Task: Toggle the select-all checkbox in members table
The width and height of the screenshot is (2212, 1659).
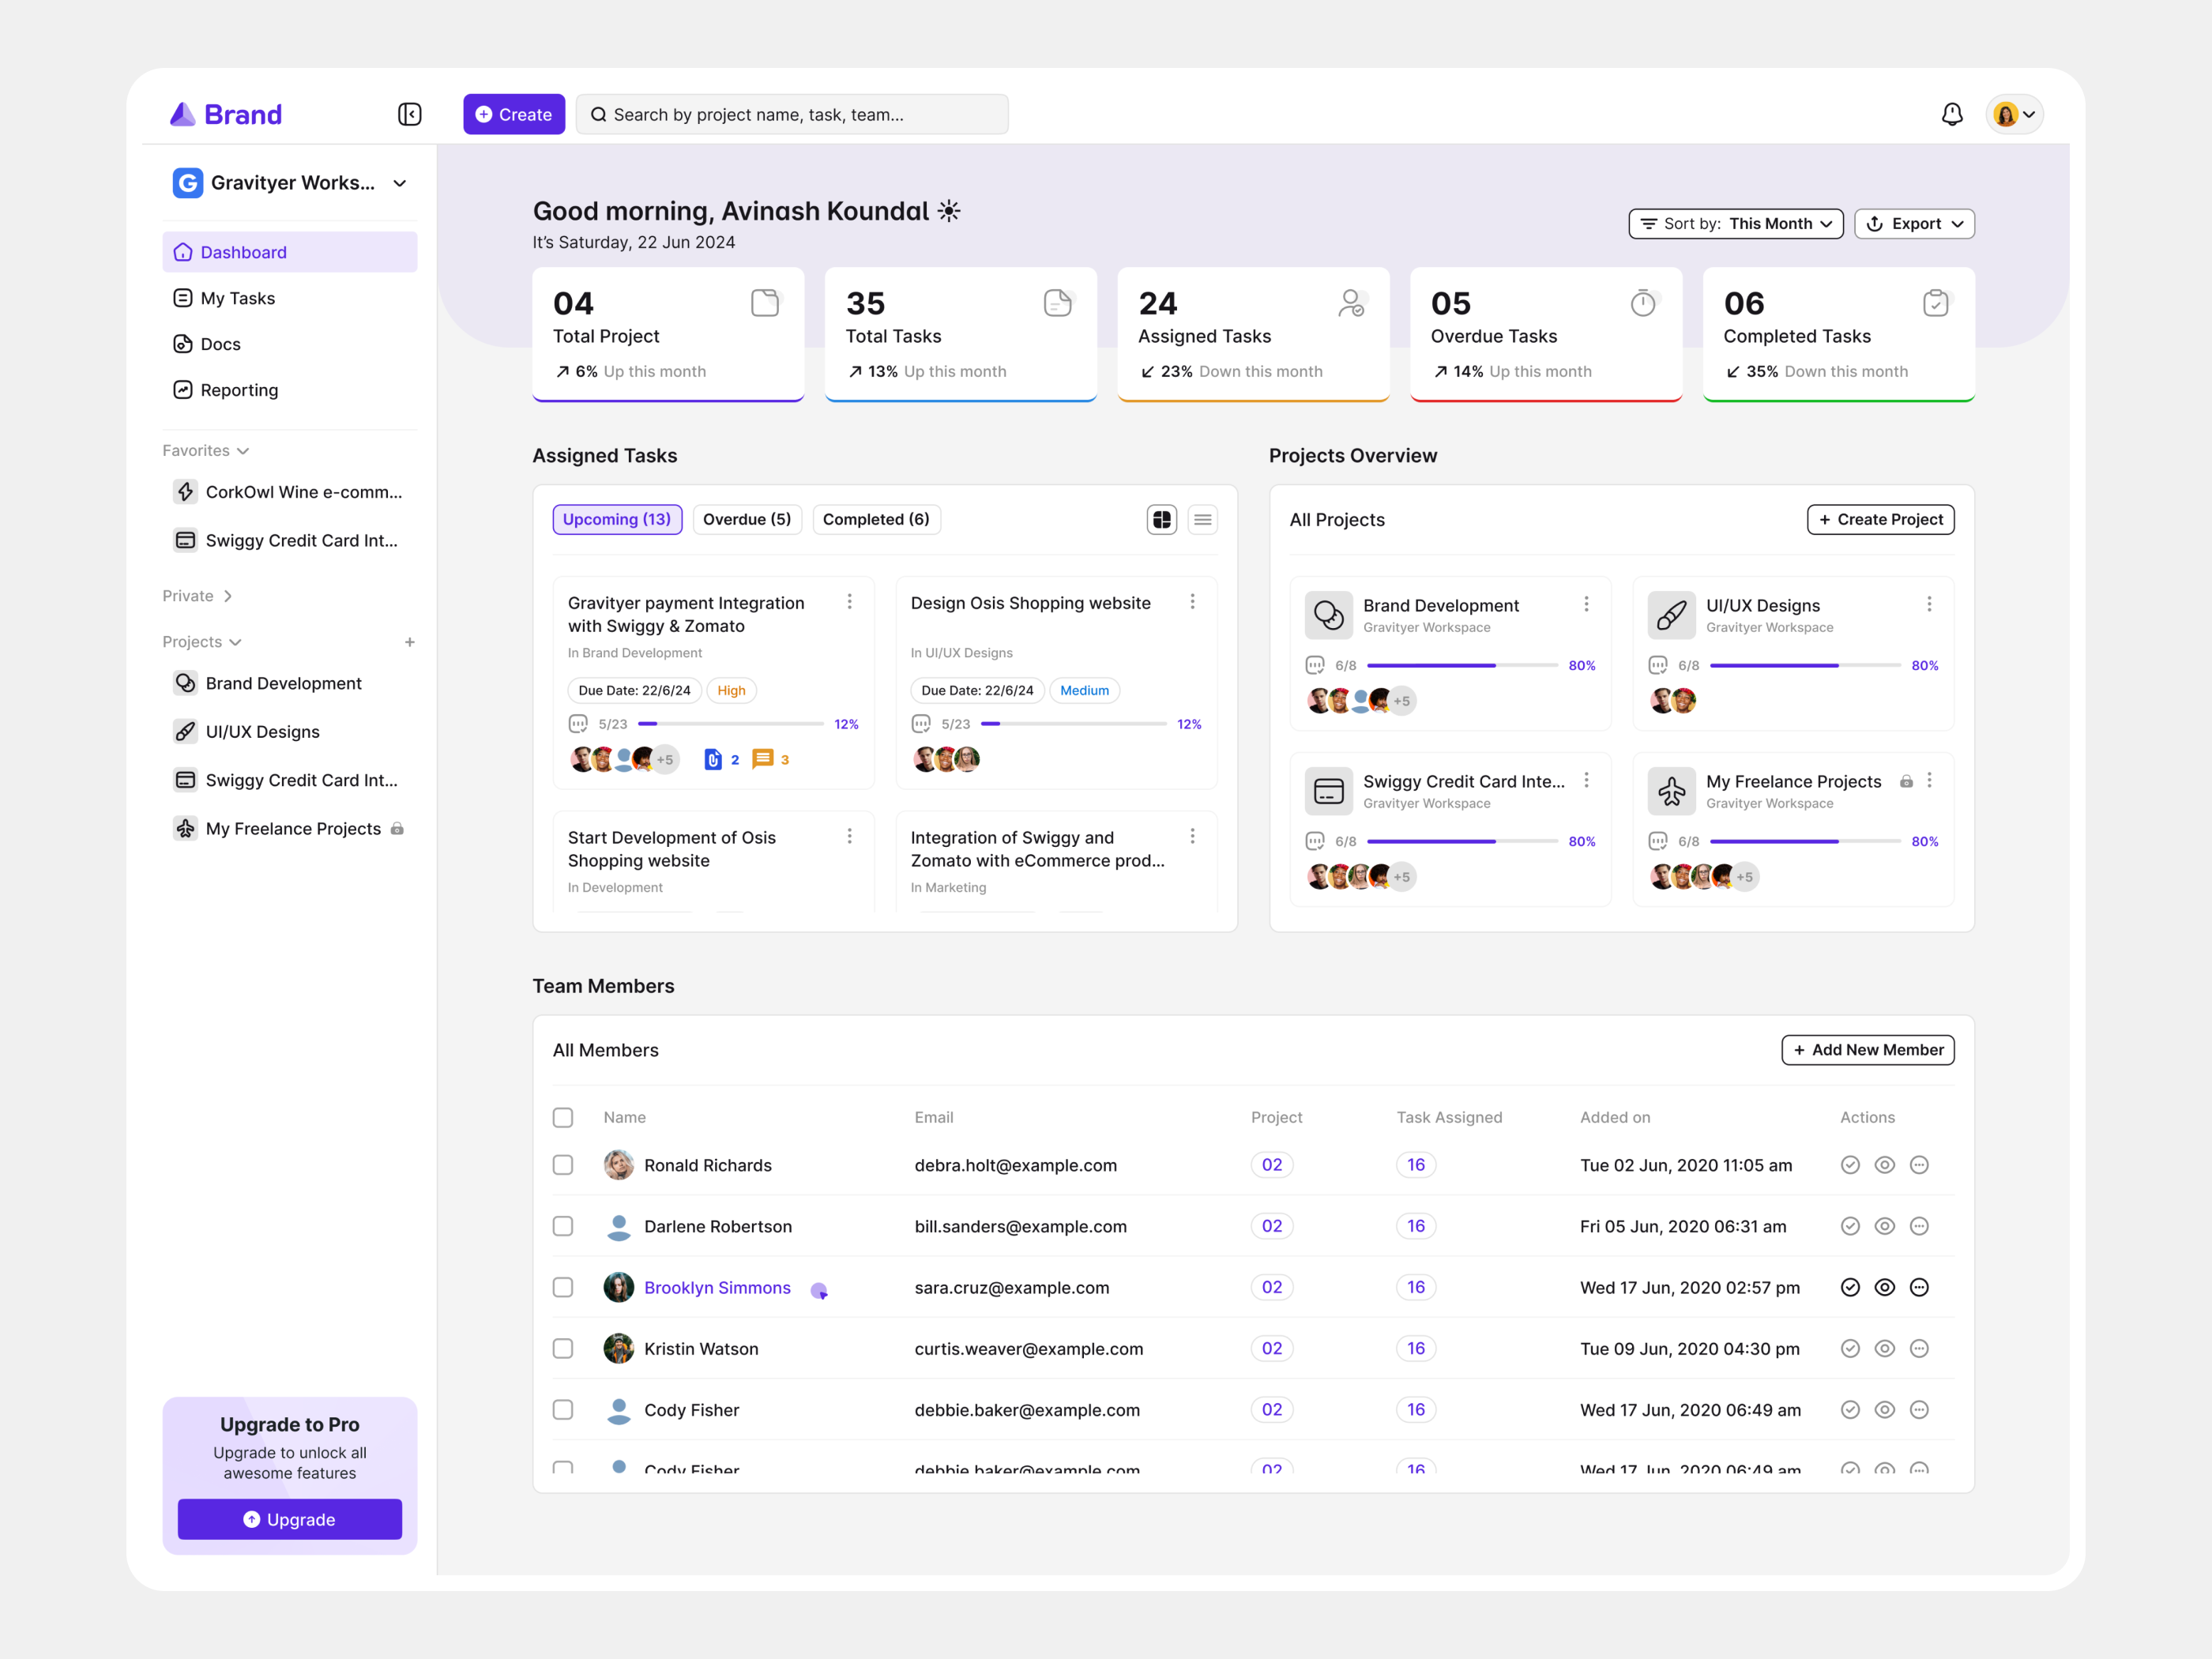Action: click(563, 1117)
